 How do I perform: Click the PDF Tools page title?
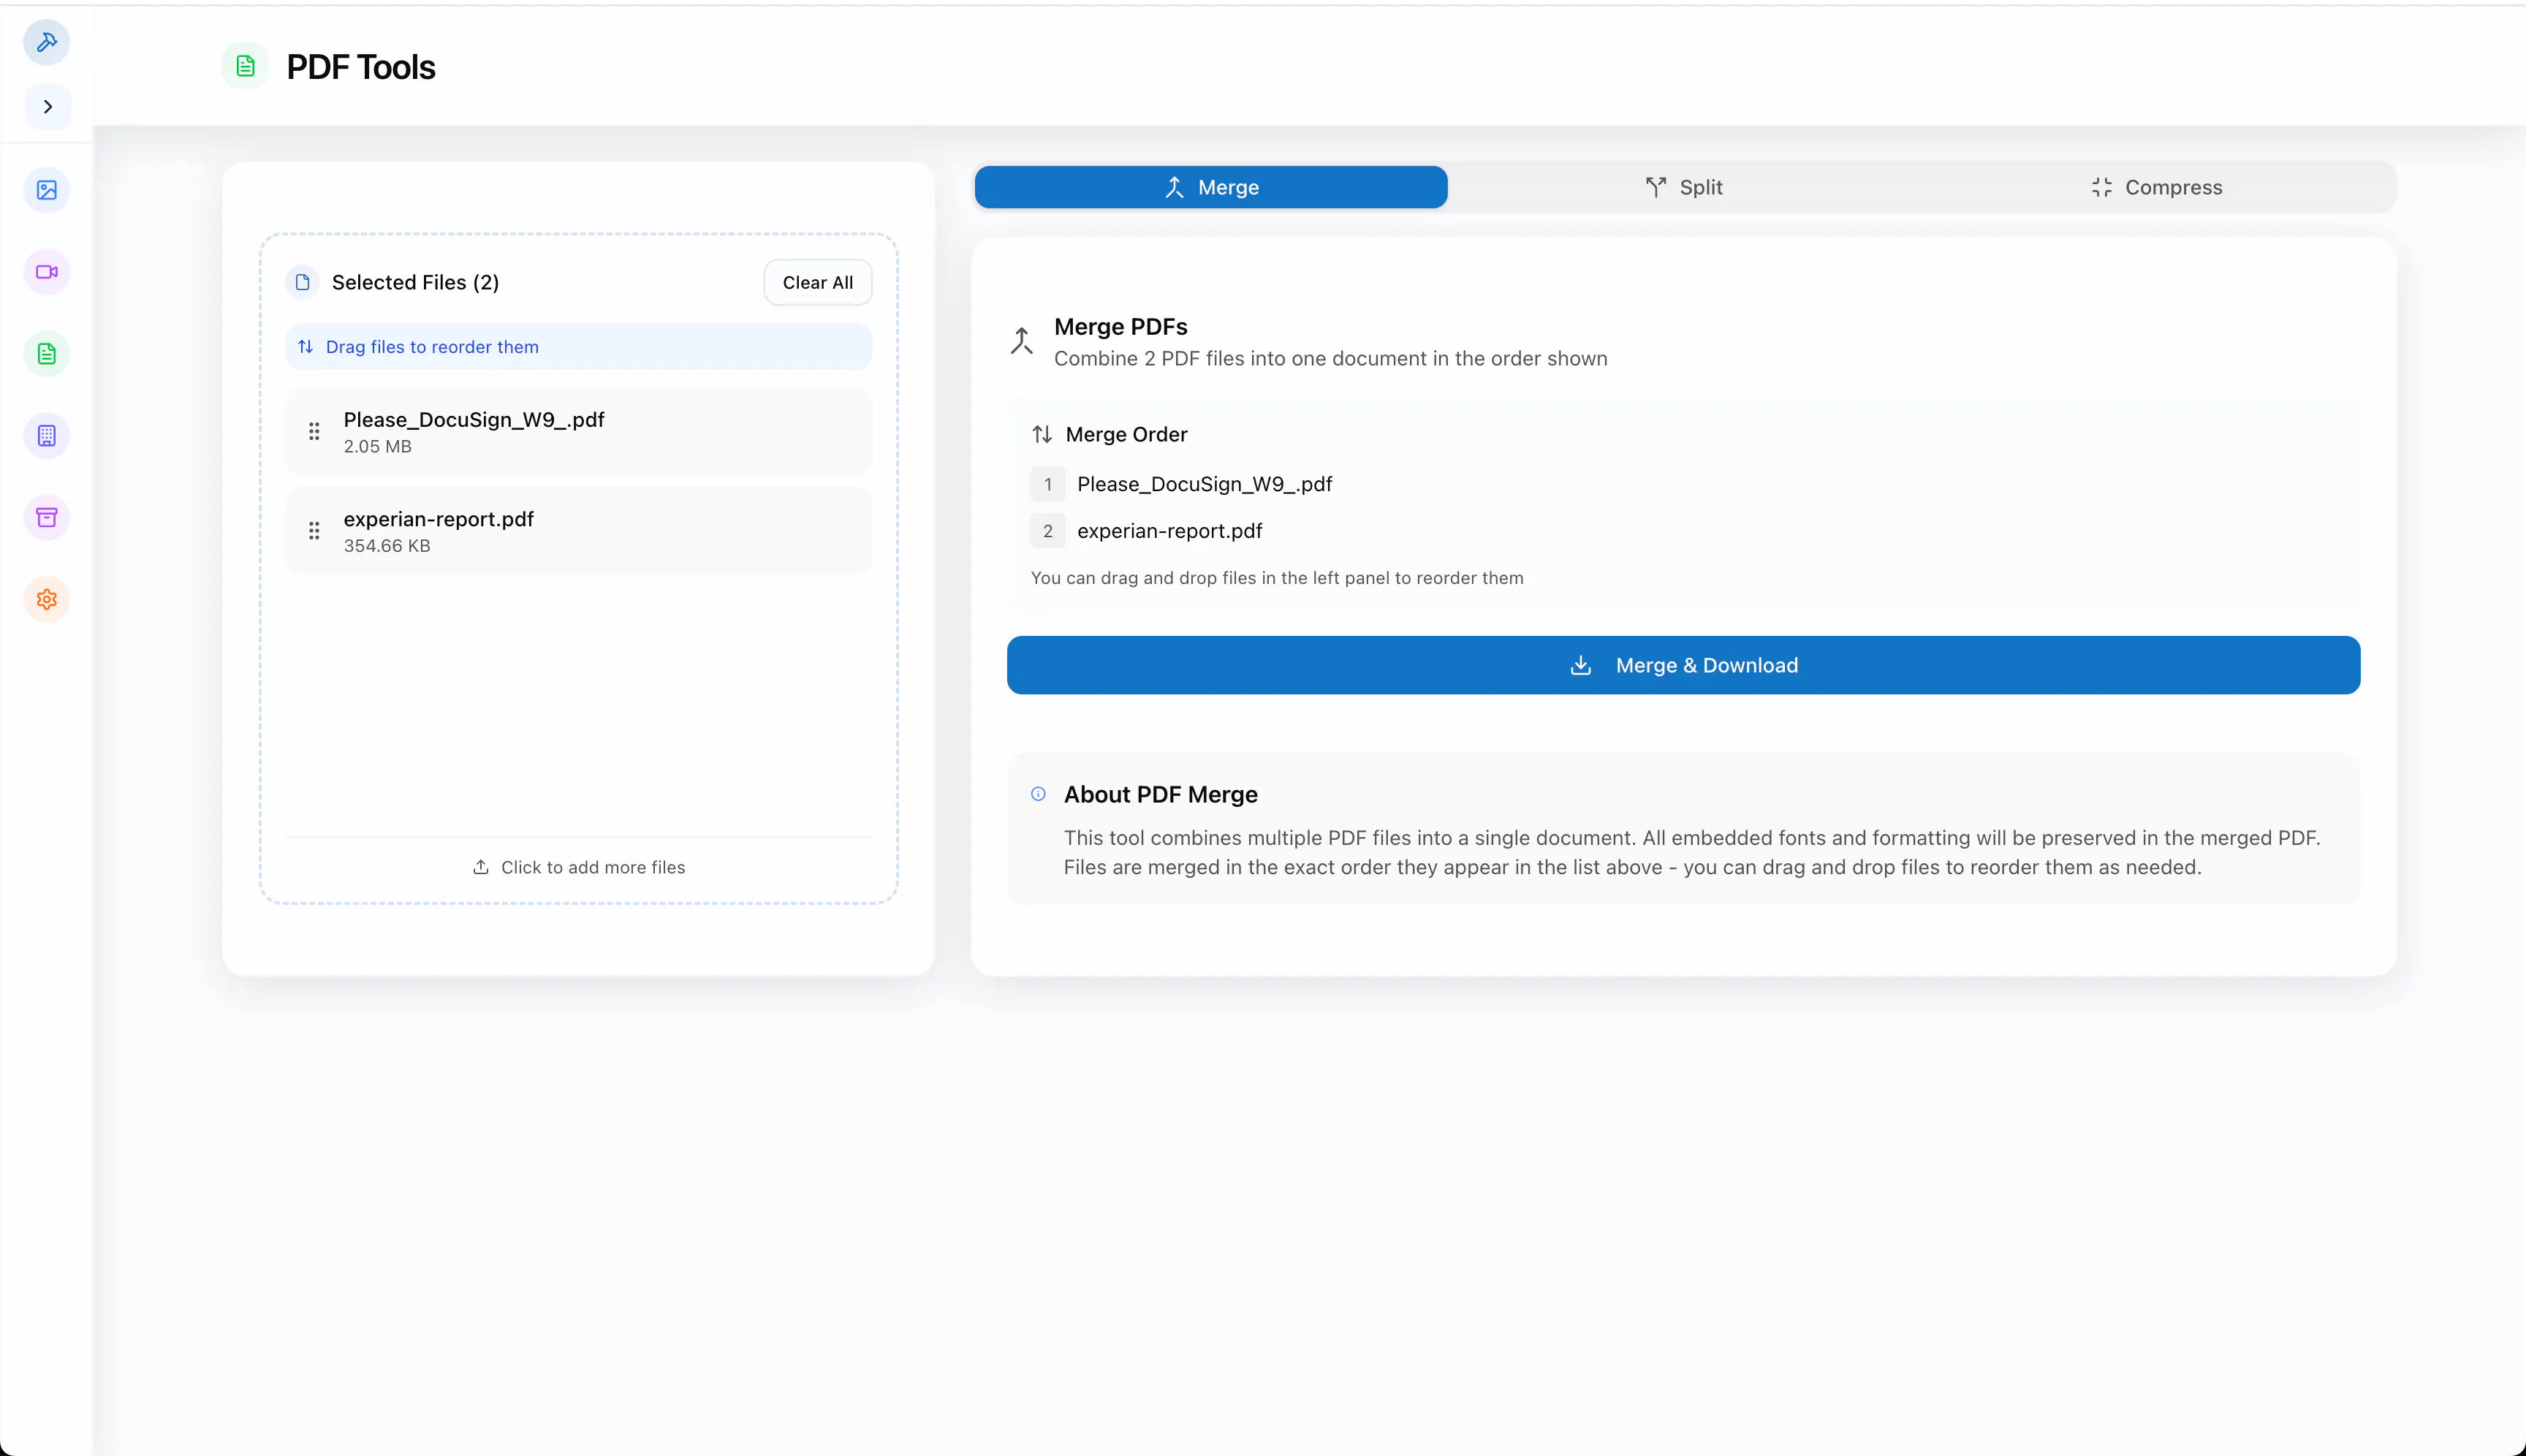click(361, 67)
